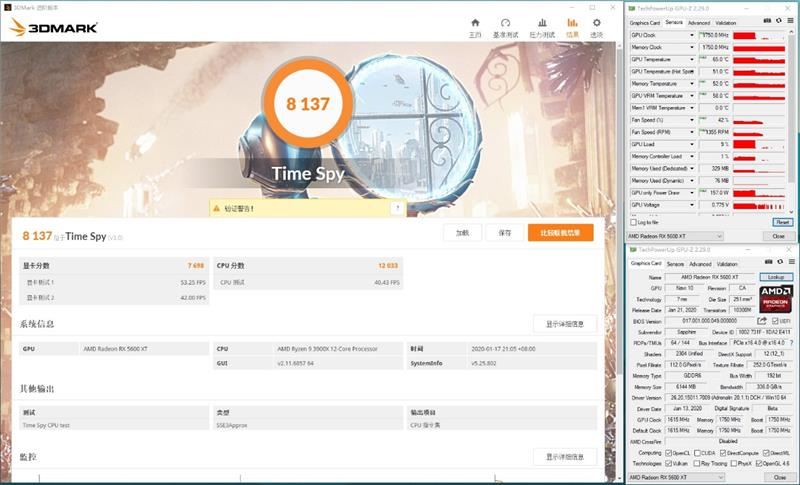Click scroll-down arrow of Sensors list
Screen dimensions: 800x485
(791, 212)
